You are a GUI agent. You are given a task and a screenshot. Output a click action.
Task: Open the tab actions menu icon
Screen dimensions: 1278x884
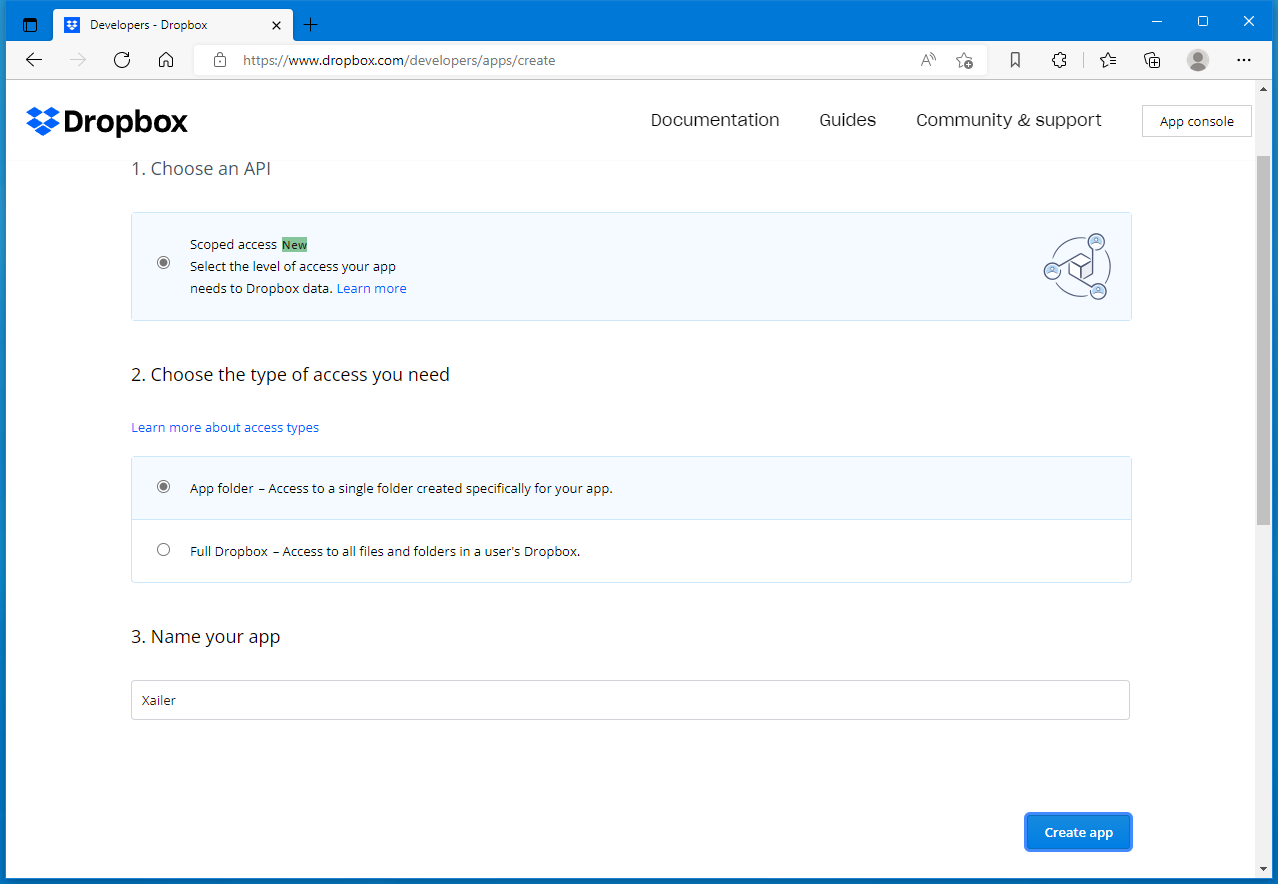point(30,24)
